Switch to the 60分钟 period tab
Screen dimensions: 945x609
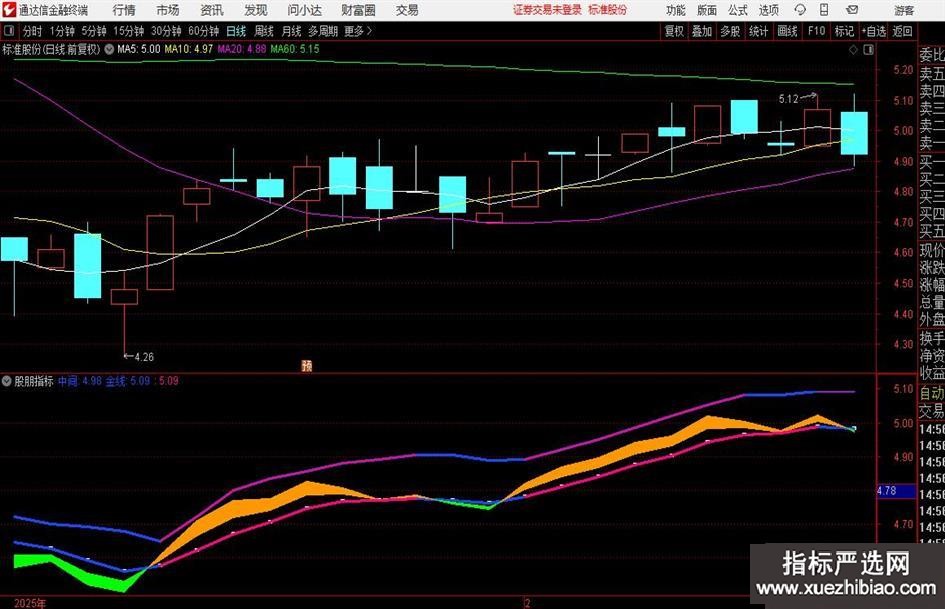point(204,31)
